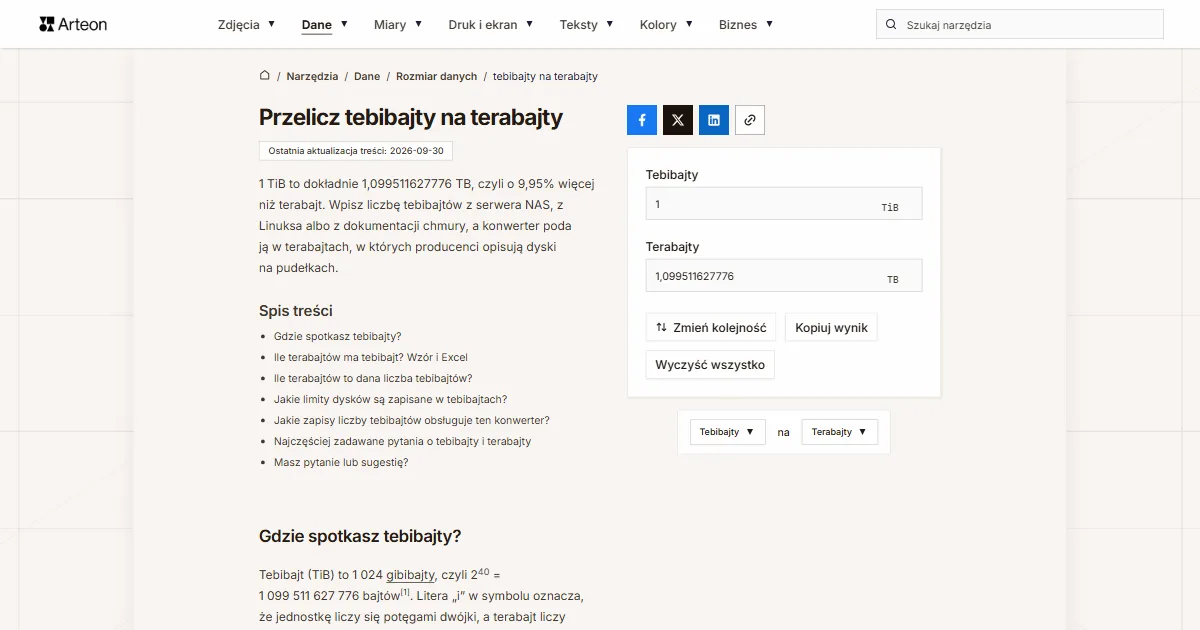Expand the Miary menu
Viewport: 1200px width, 630px height.
(398, 25)
